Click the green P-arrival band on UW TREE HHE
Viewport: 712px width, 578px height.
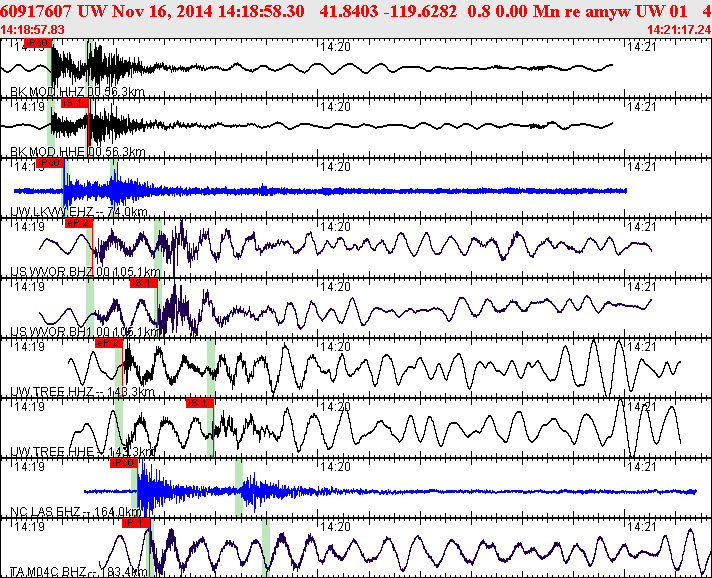point(119,428)
